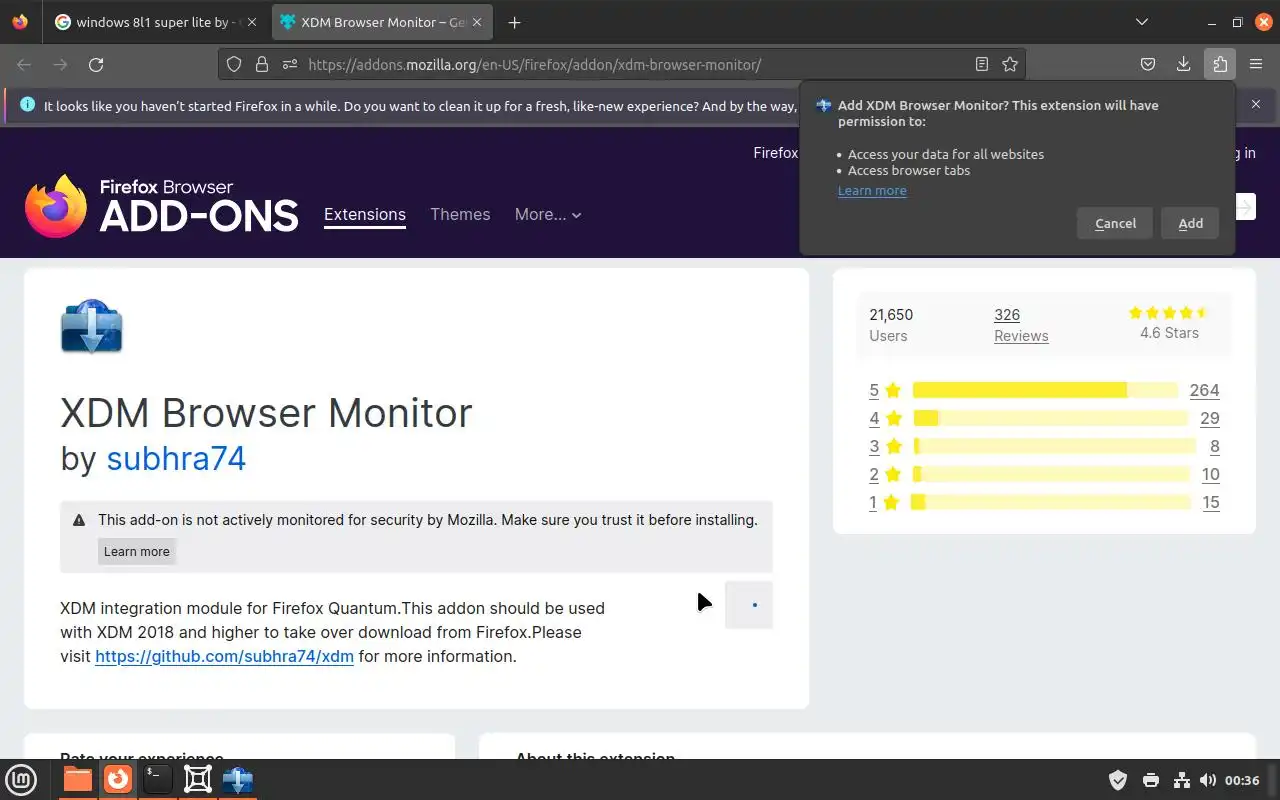Click the Firefox taskbar launcher

click(x=118, y=779)
